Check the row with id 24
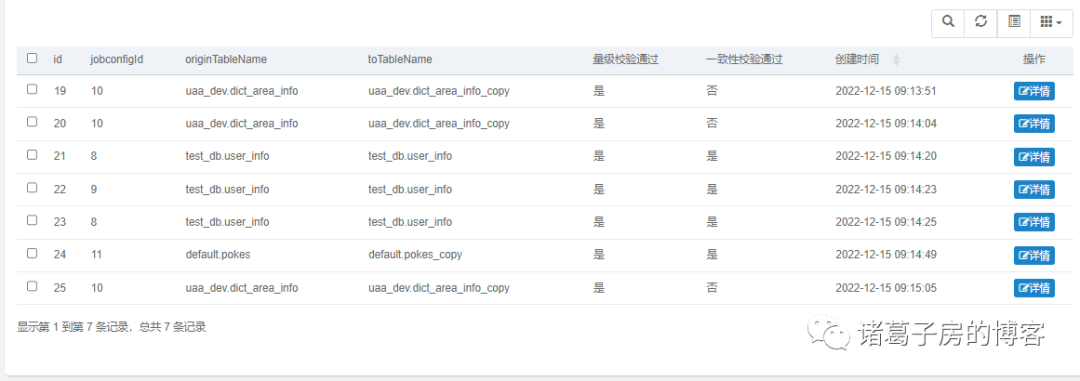Image resolution: width=1080 pixels, height=381 pixels. coord(32,254)
